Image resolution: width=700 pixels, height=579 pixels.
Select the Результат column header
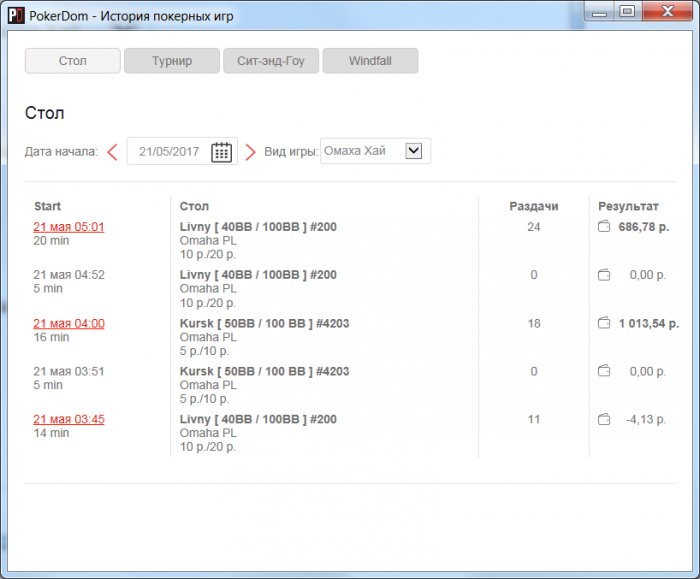pos(628,206)
